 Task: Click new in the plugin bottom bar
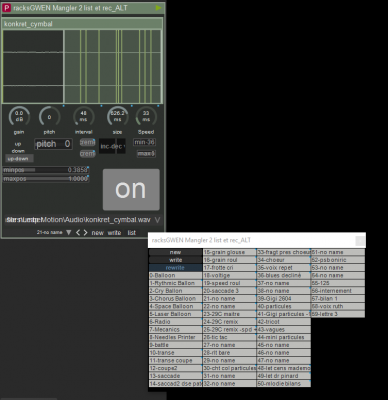[x=97, y=233]
